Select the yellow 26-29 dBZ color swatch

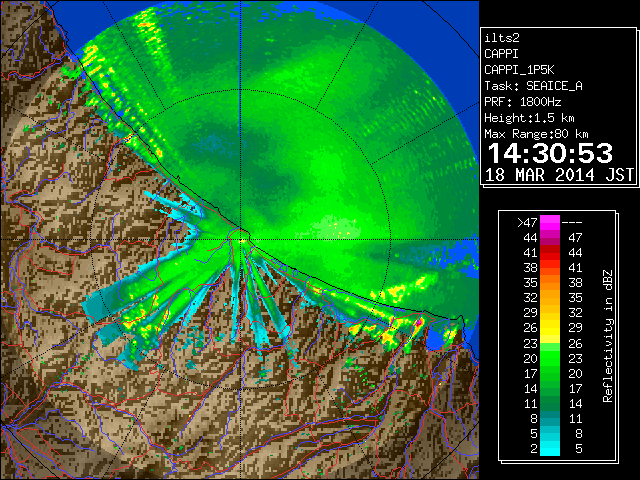tap(550, 328)
